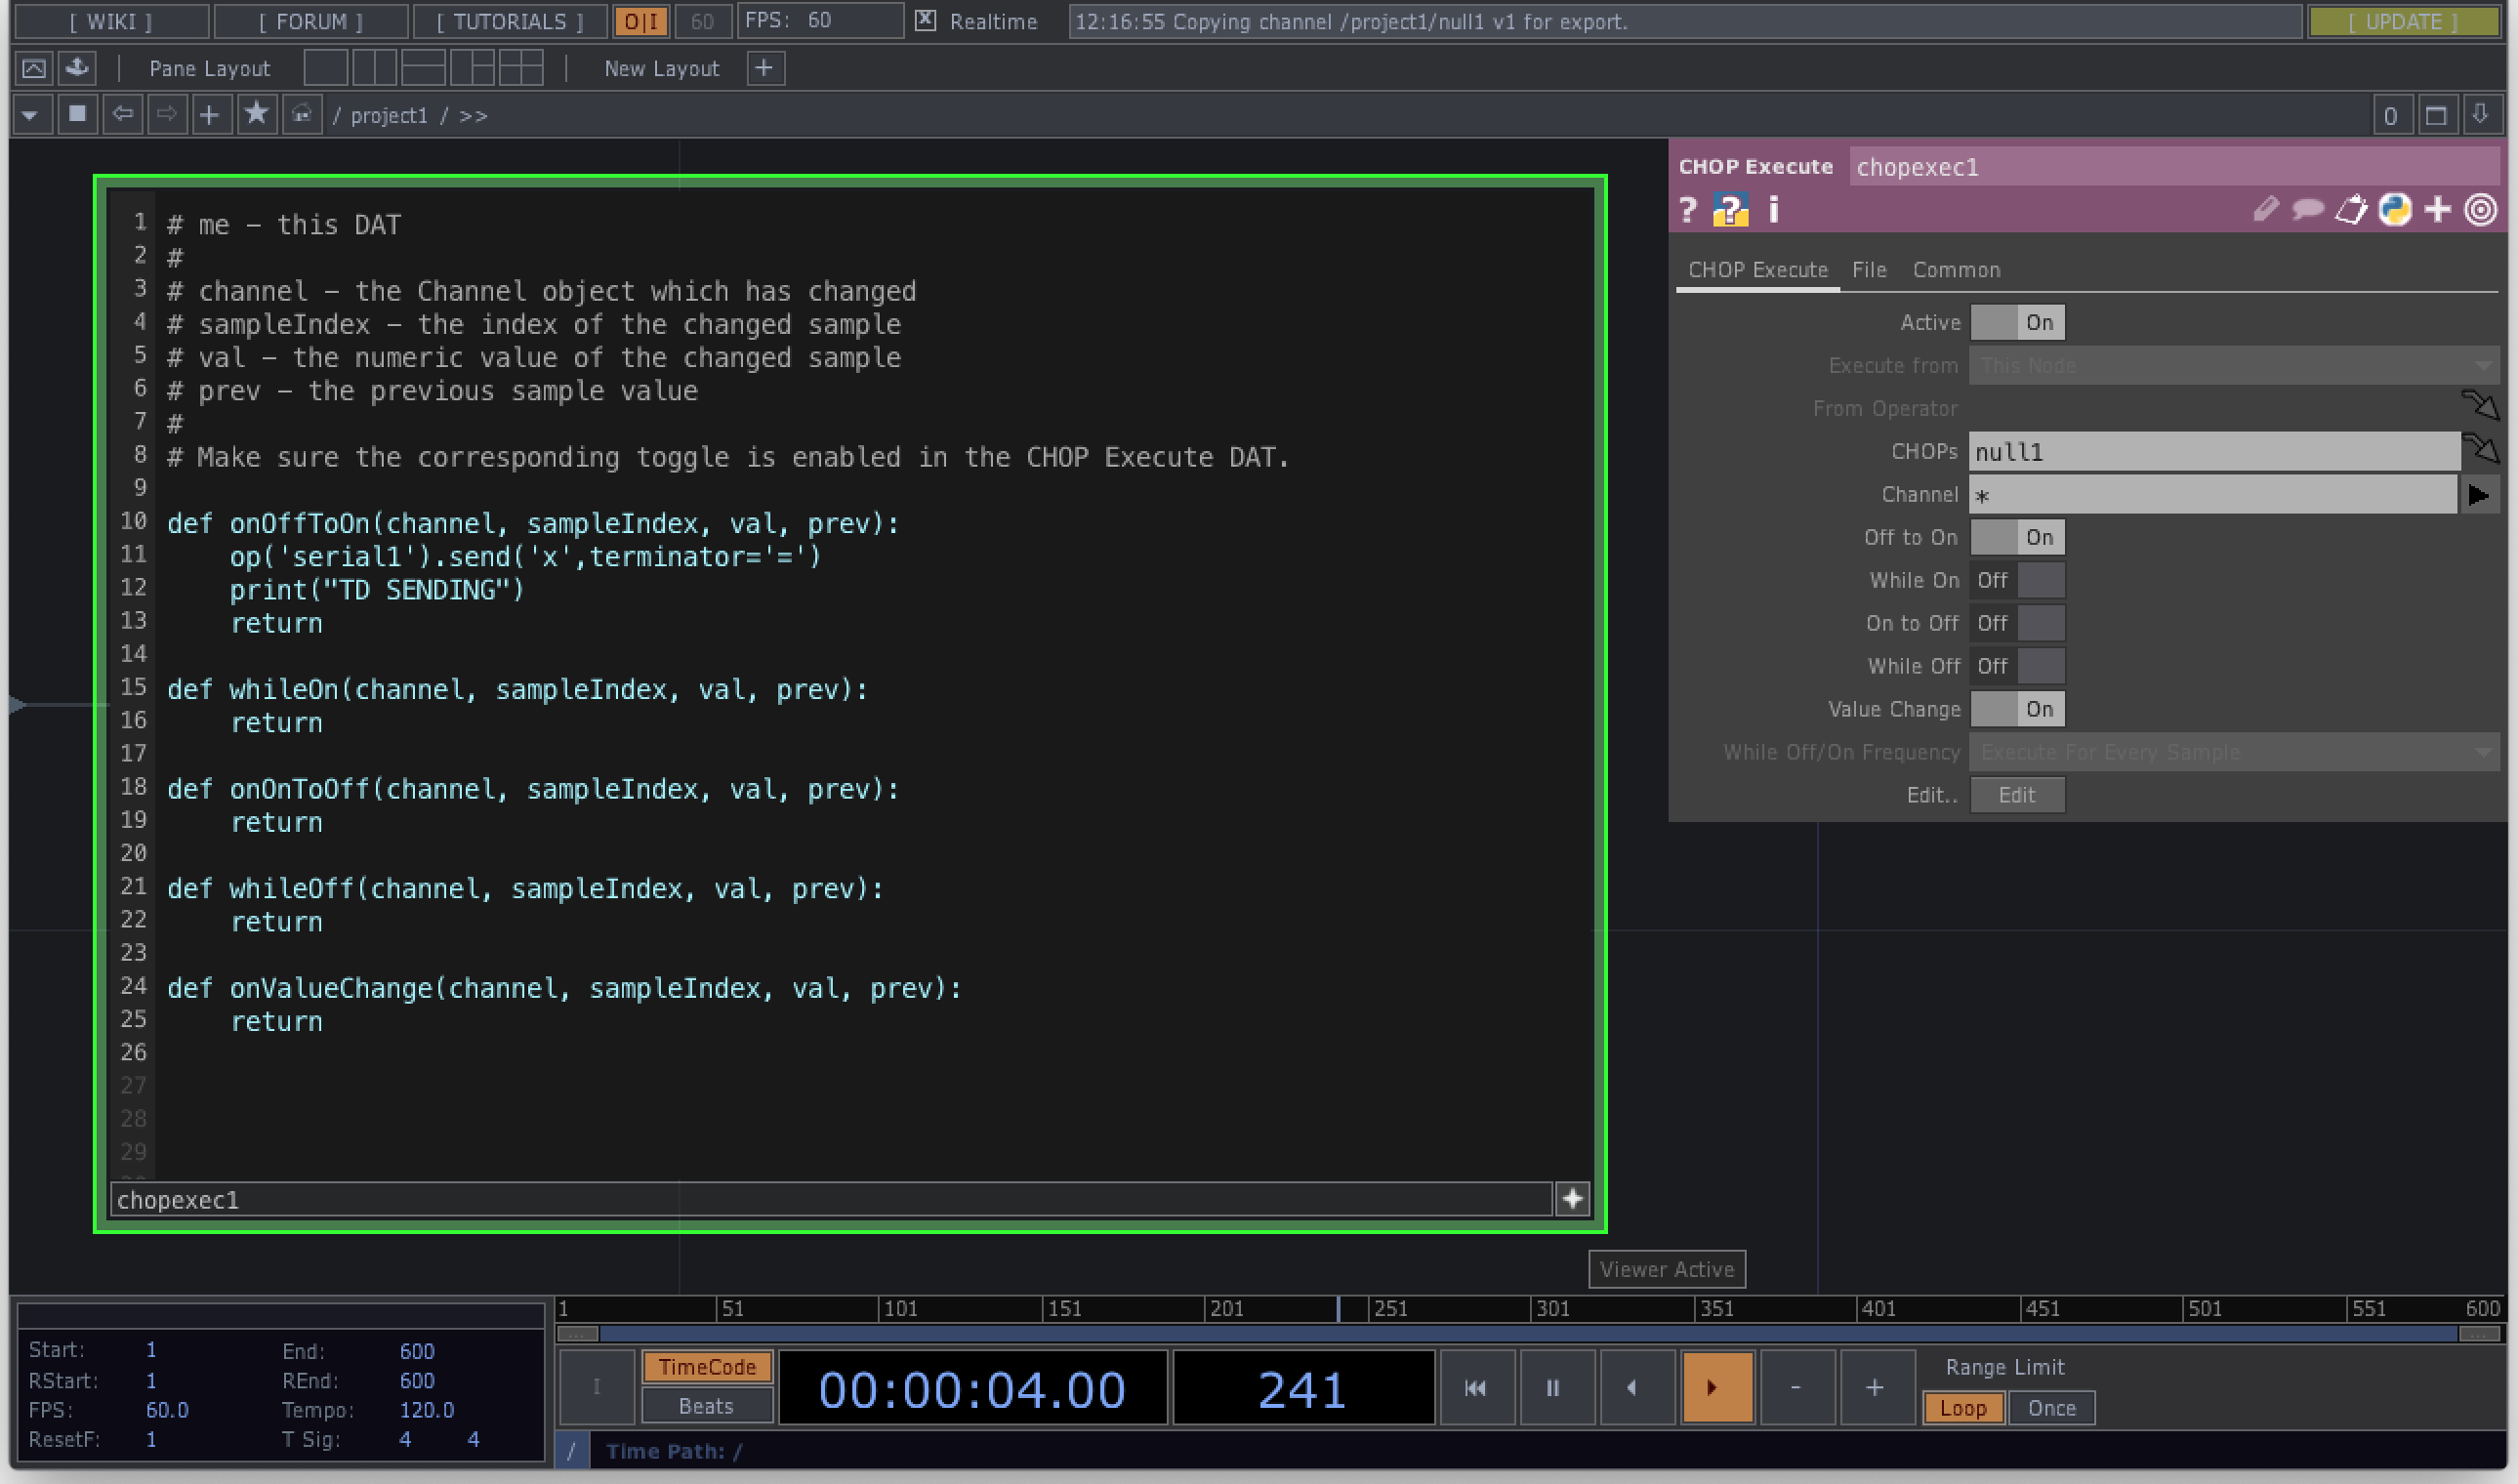Select Loop range limit mode
This screenshot has height=1484, width=2518.
coord(1963,1408)
